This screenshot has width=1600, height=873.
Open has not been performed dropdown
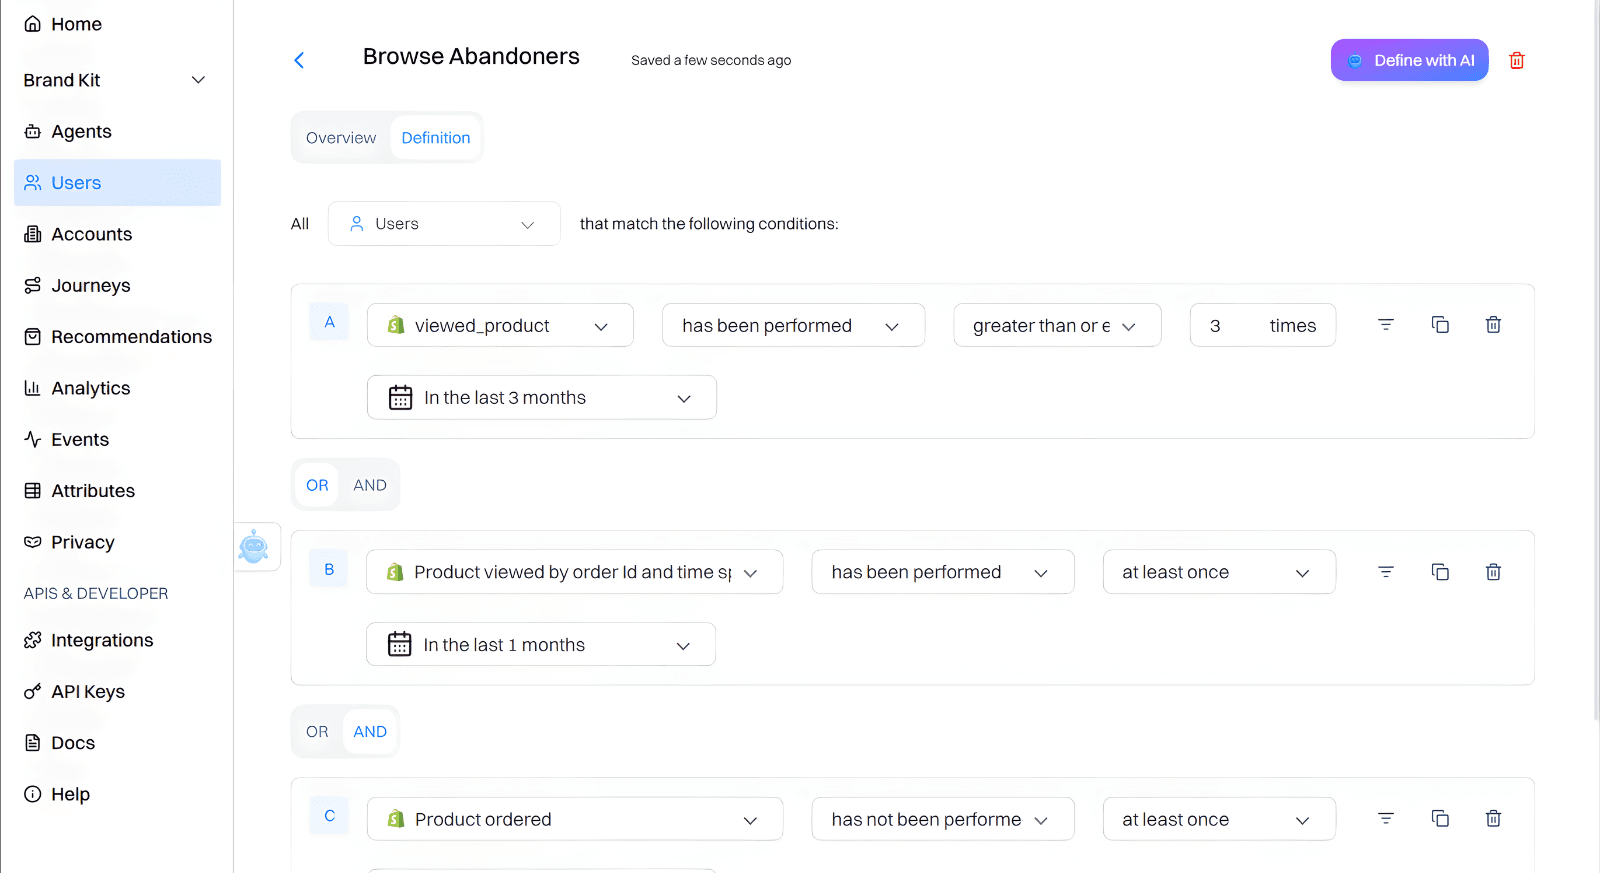(x=942, y=819)
